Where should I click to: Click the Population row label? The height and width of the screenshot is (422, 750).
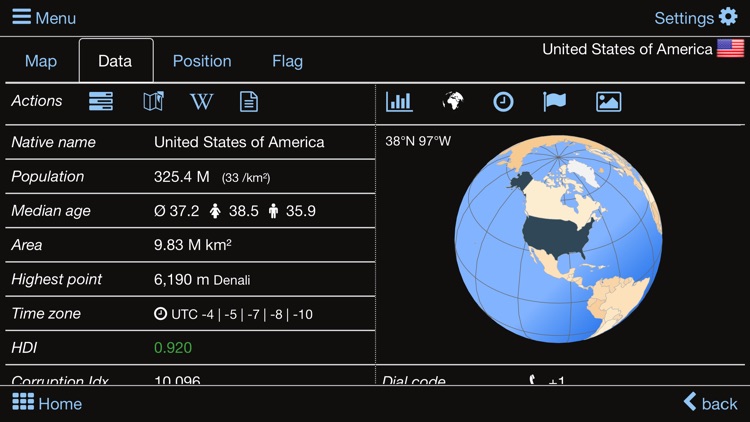click(47, 177)
